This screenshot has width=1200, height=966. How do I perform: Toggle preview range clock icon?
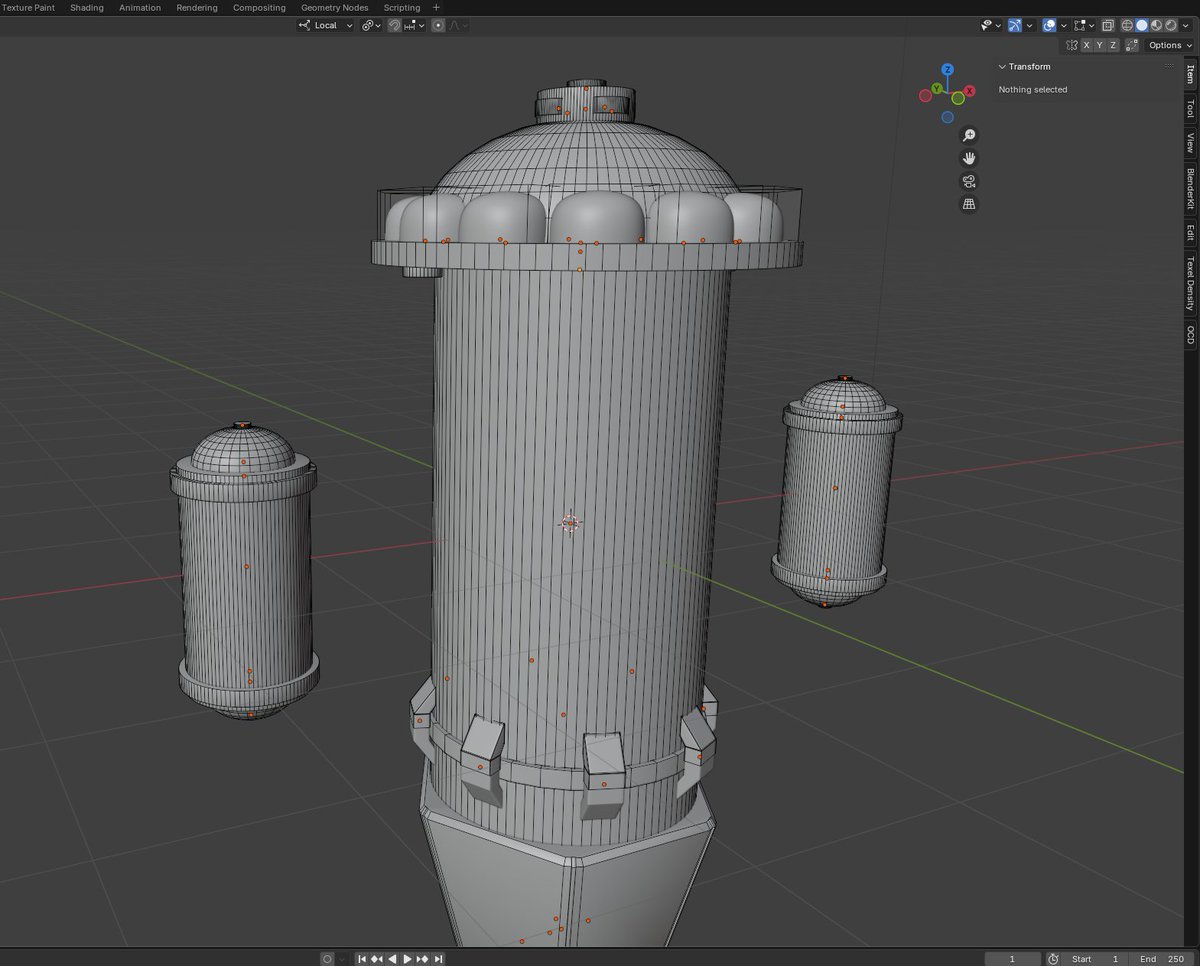pyautogui.click(x=1053, y=959)
